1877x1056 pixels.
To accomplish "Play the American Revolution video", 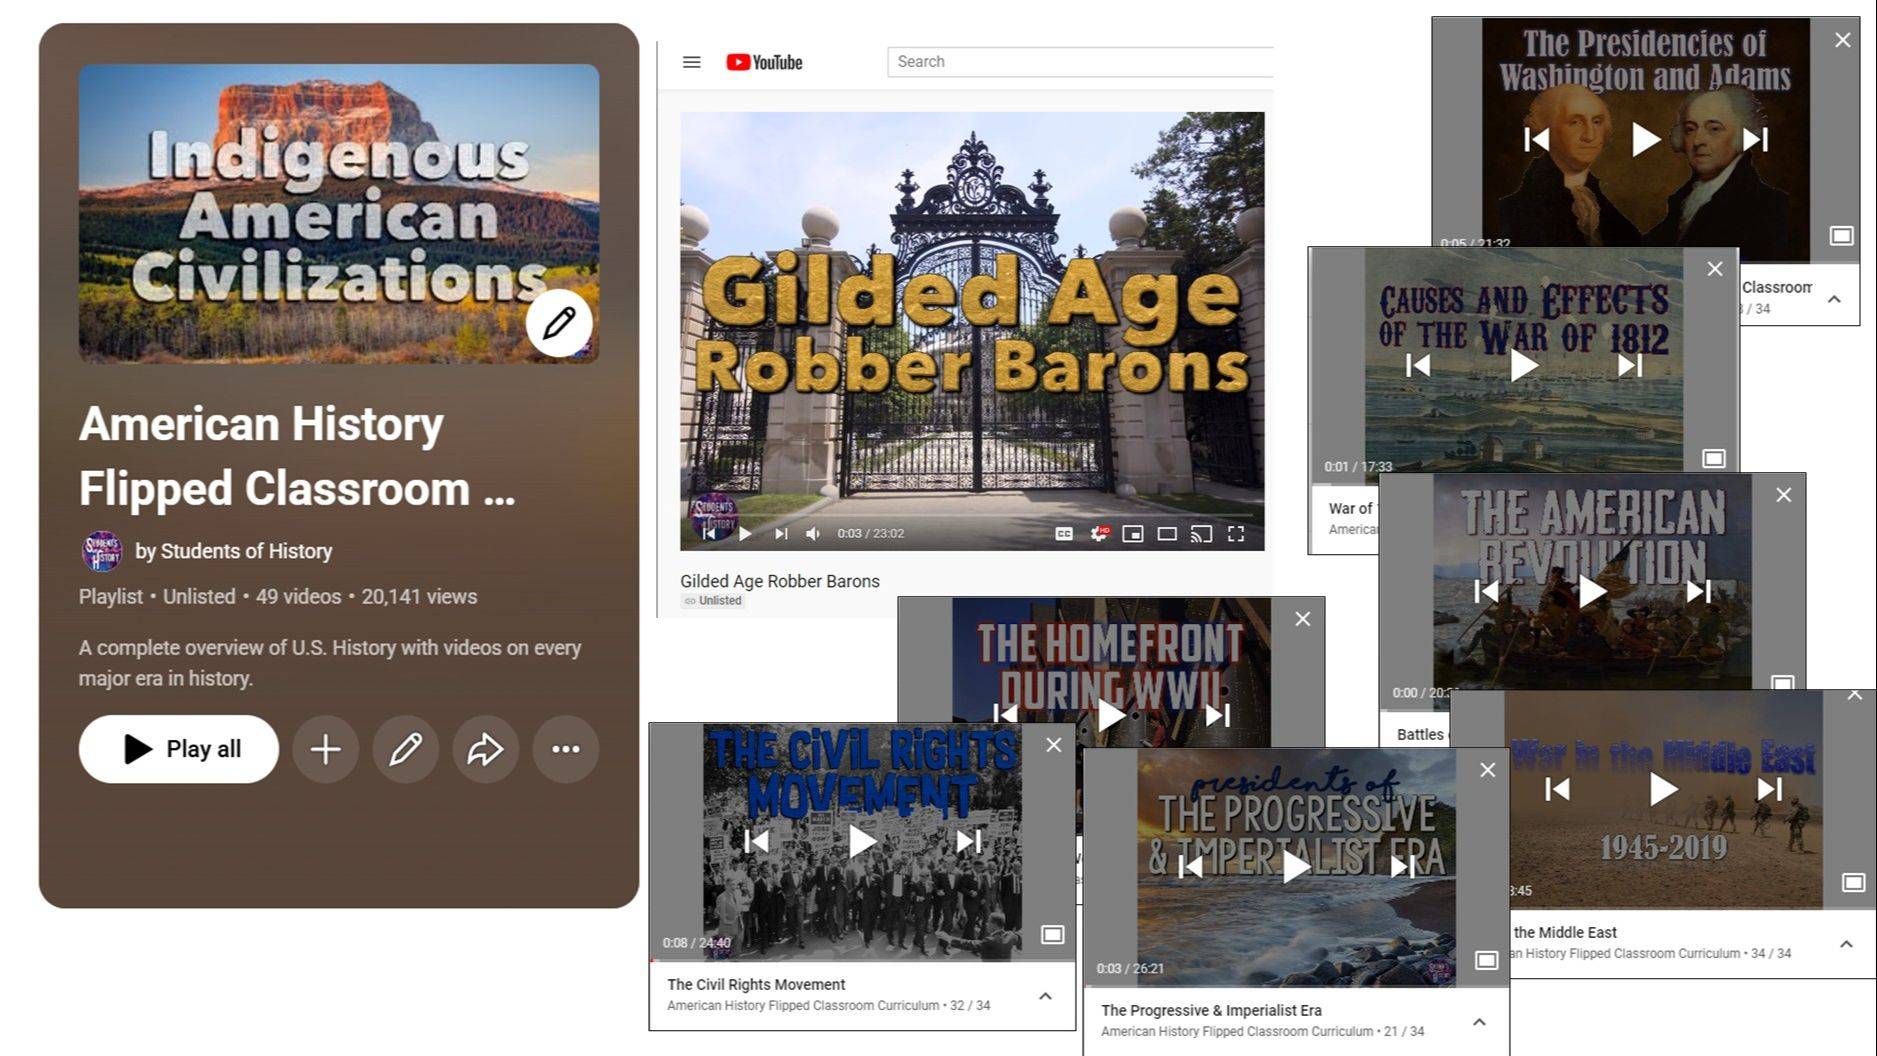I will click(1592, 592).
